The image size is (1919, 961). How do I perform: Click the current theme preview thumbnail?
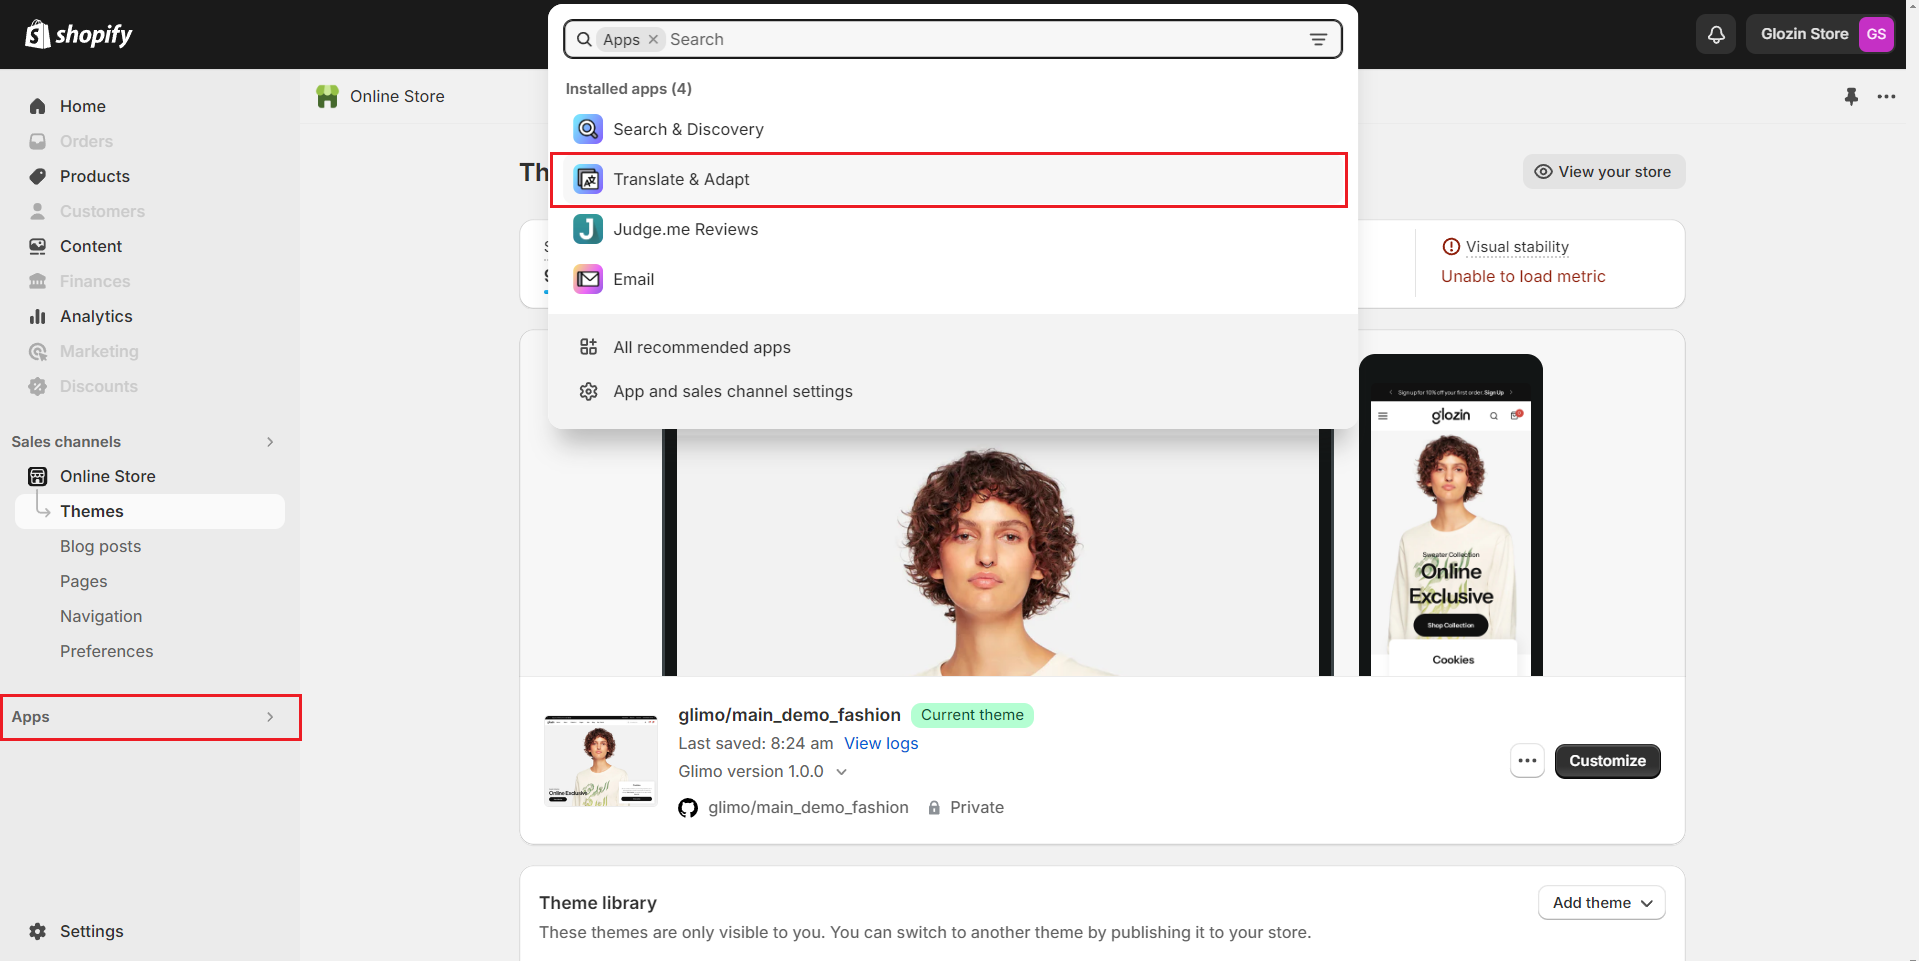(x=600, y=761)
